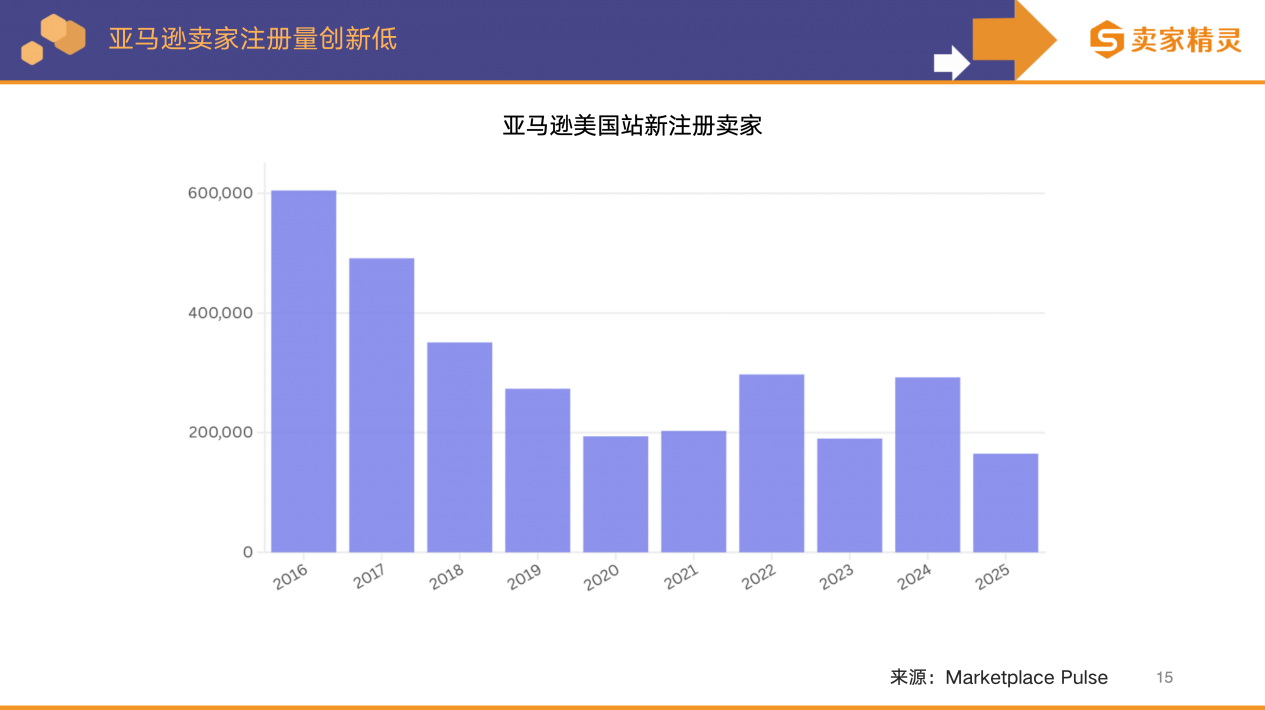Select the 2022 bar in the chart
Viewport: 1265px width, 710px height.
point(772,460)
